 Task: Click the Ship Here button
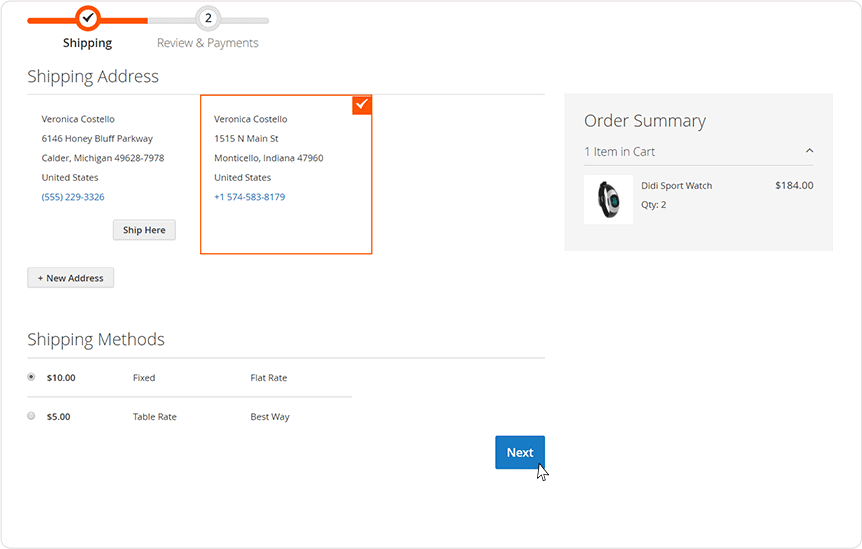click(x=144, y=230)
